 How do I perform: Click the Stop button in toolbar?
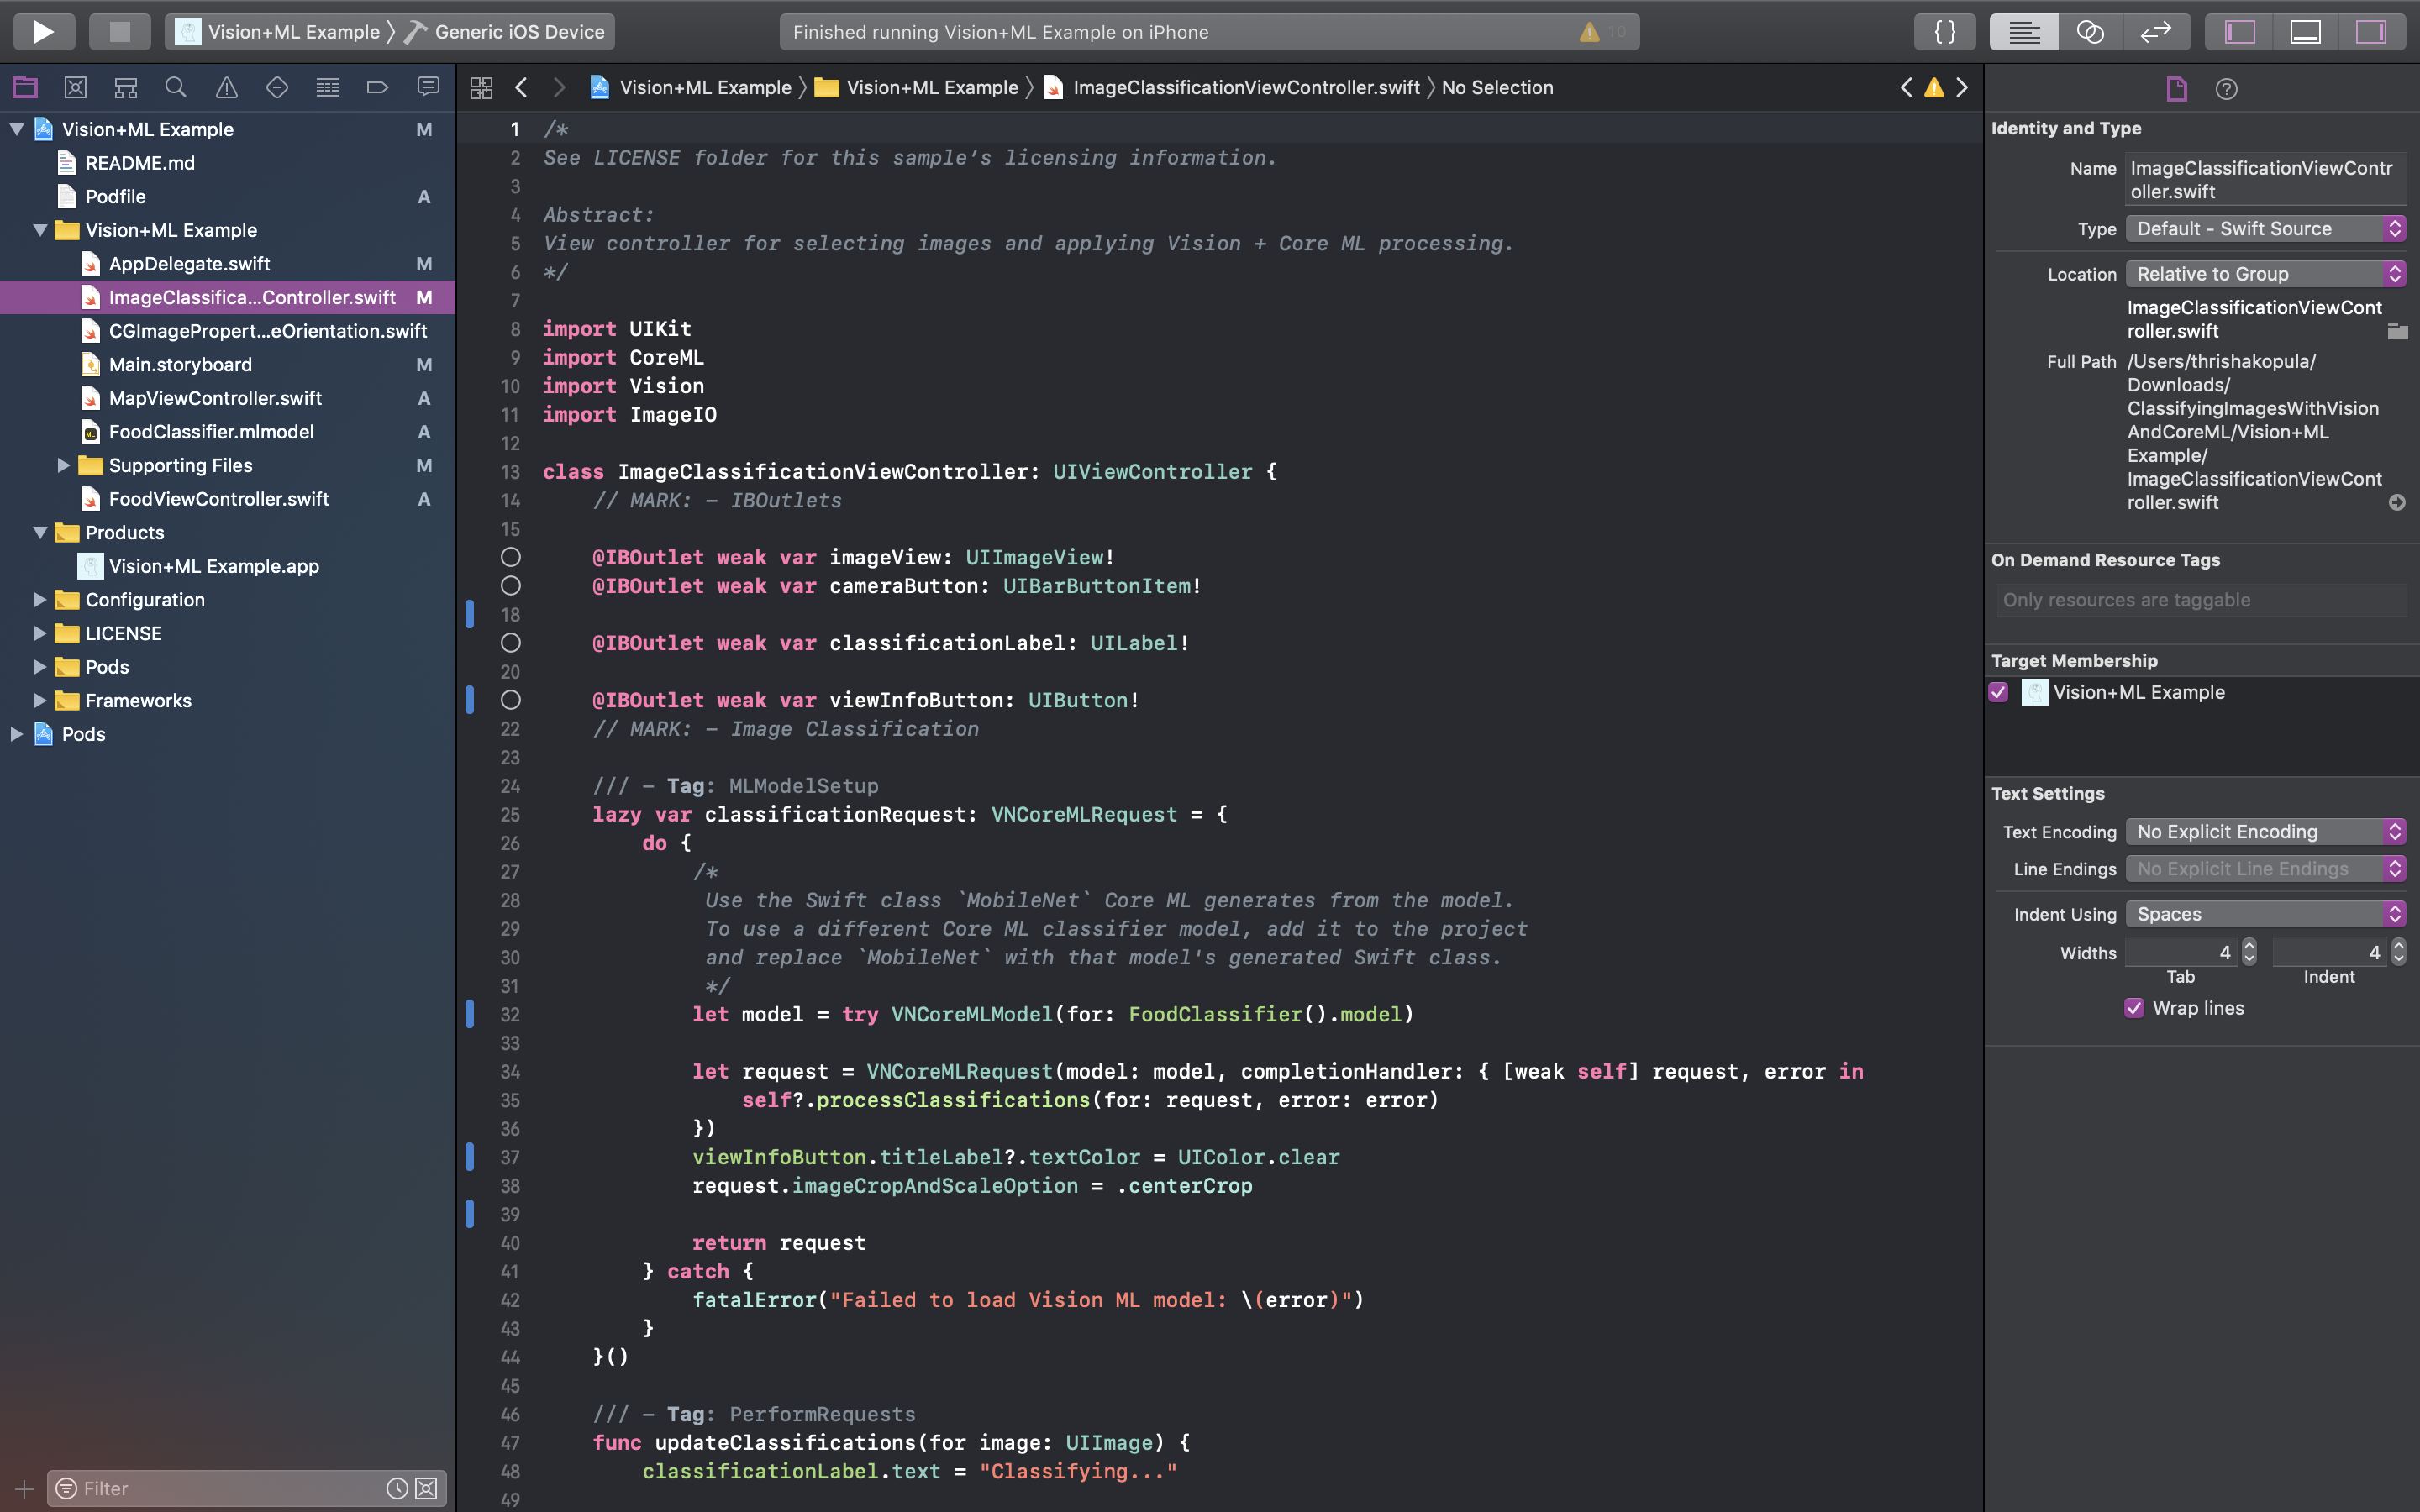point(119,32)
